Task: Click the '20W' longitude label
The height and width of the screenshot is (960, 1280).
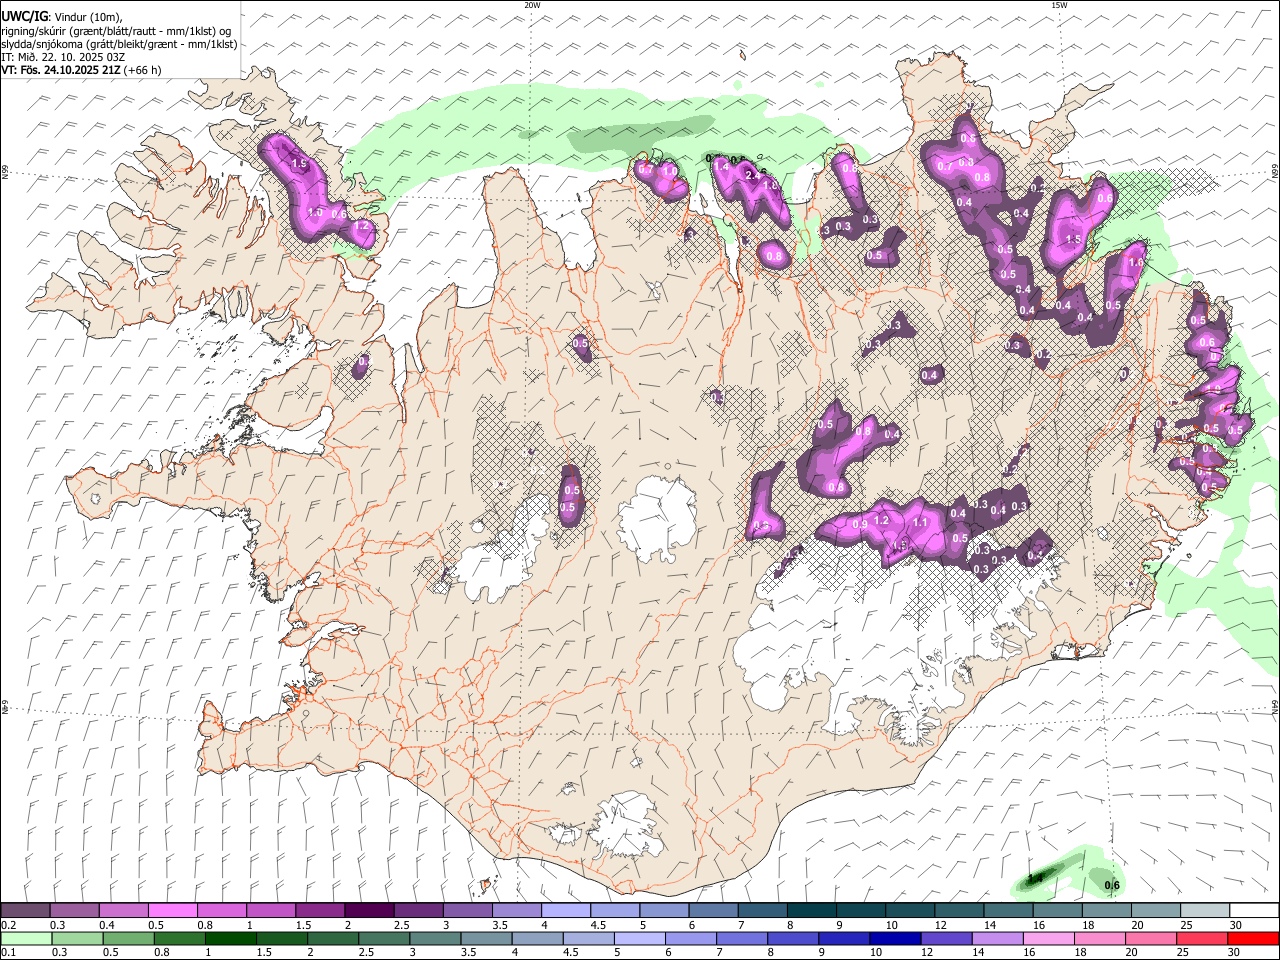Action: (532, 5)
